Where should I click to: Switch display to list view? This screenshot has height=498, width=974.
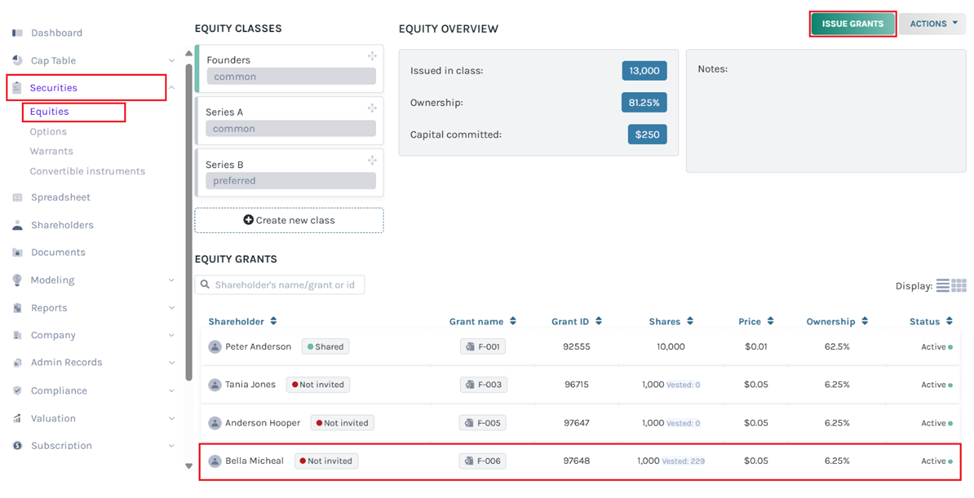pos(943,286)
